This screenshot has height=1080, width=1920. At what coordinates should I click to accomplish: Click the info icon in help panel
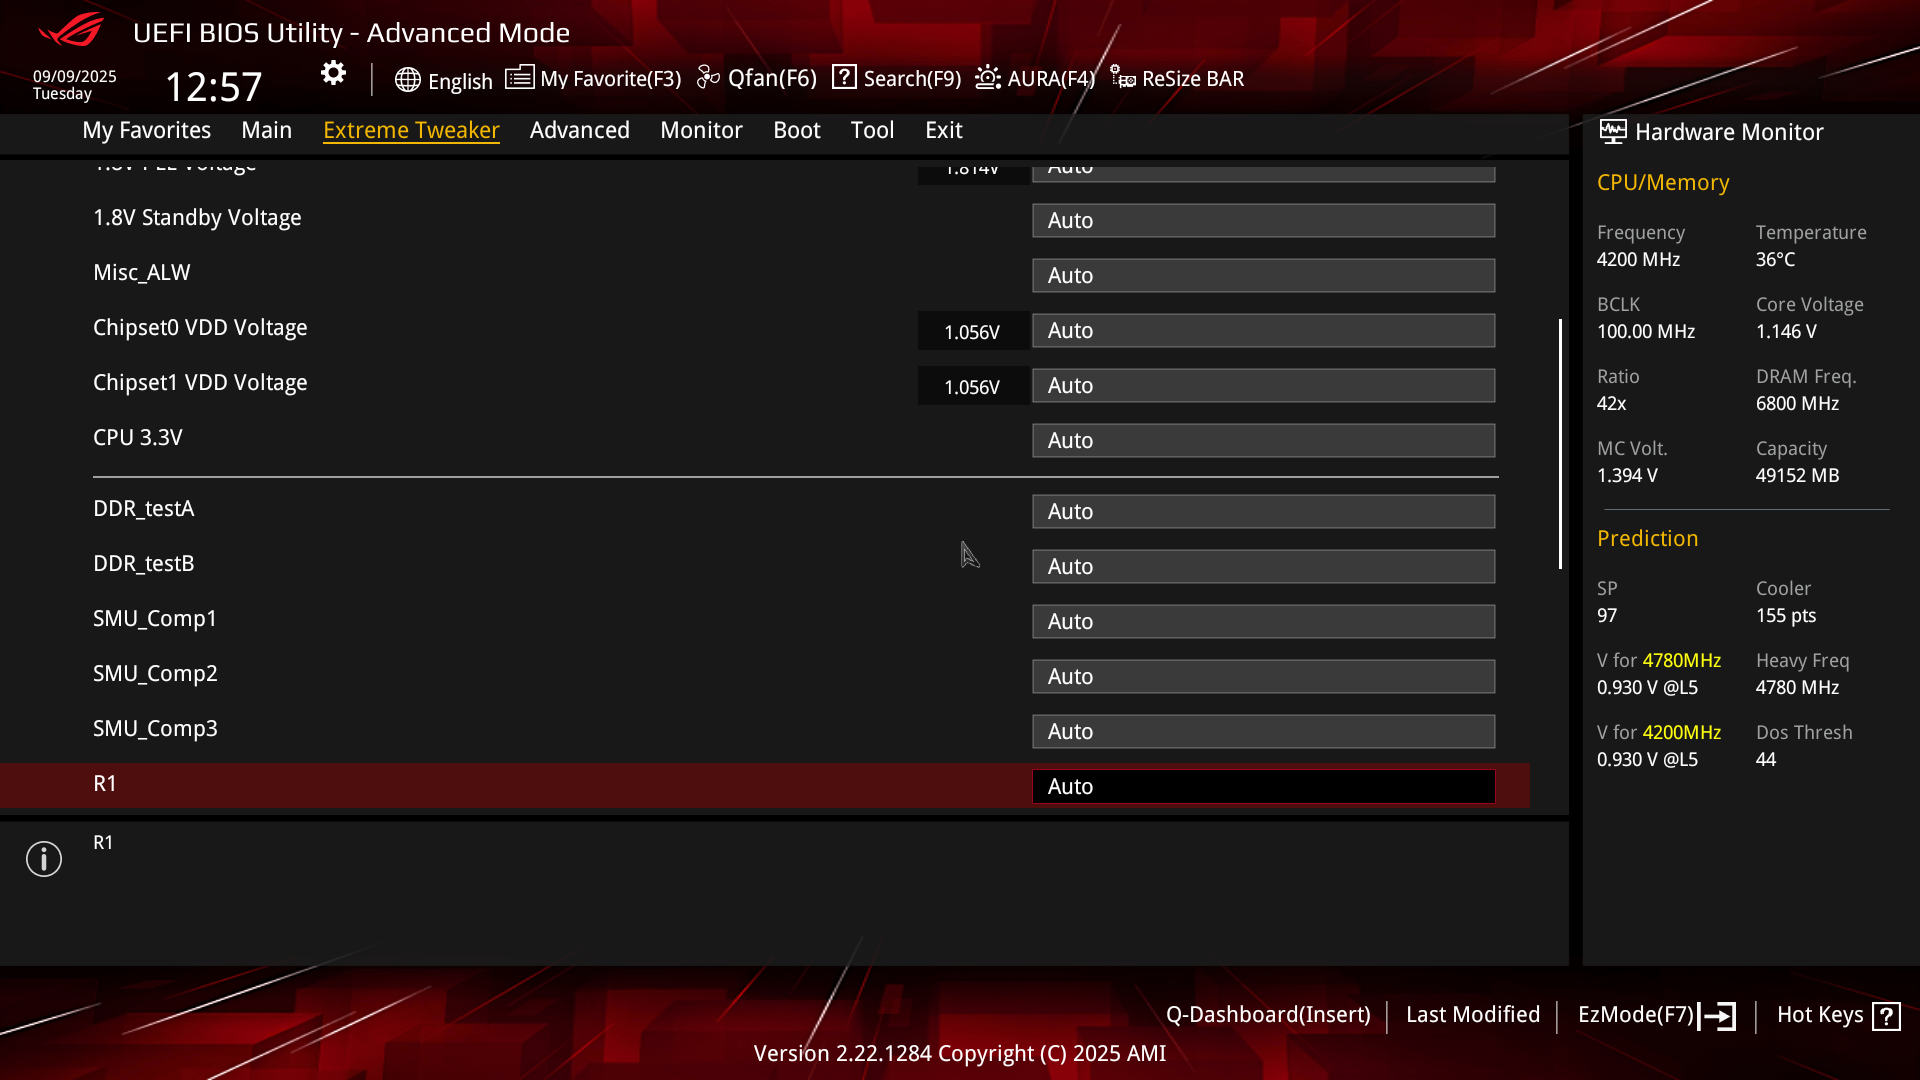(x=44, y=859)
